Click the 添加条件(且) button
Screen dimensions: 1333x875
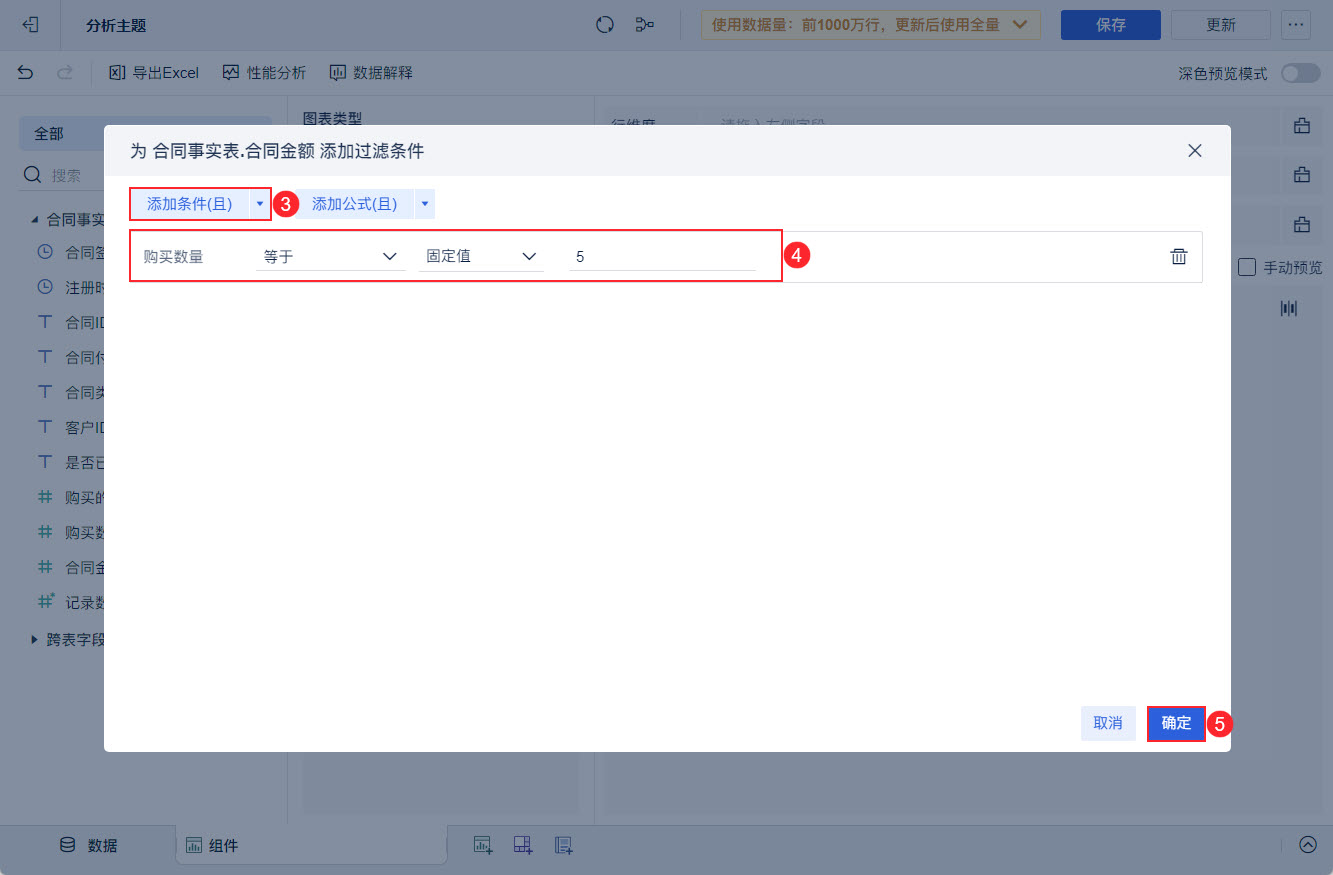pos(190,204)
